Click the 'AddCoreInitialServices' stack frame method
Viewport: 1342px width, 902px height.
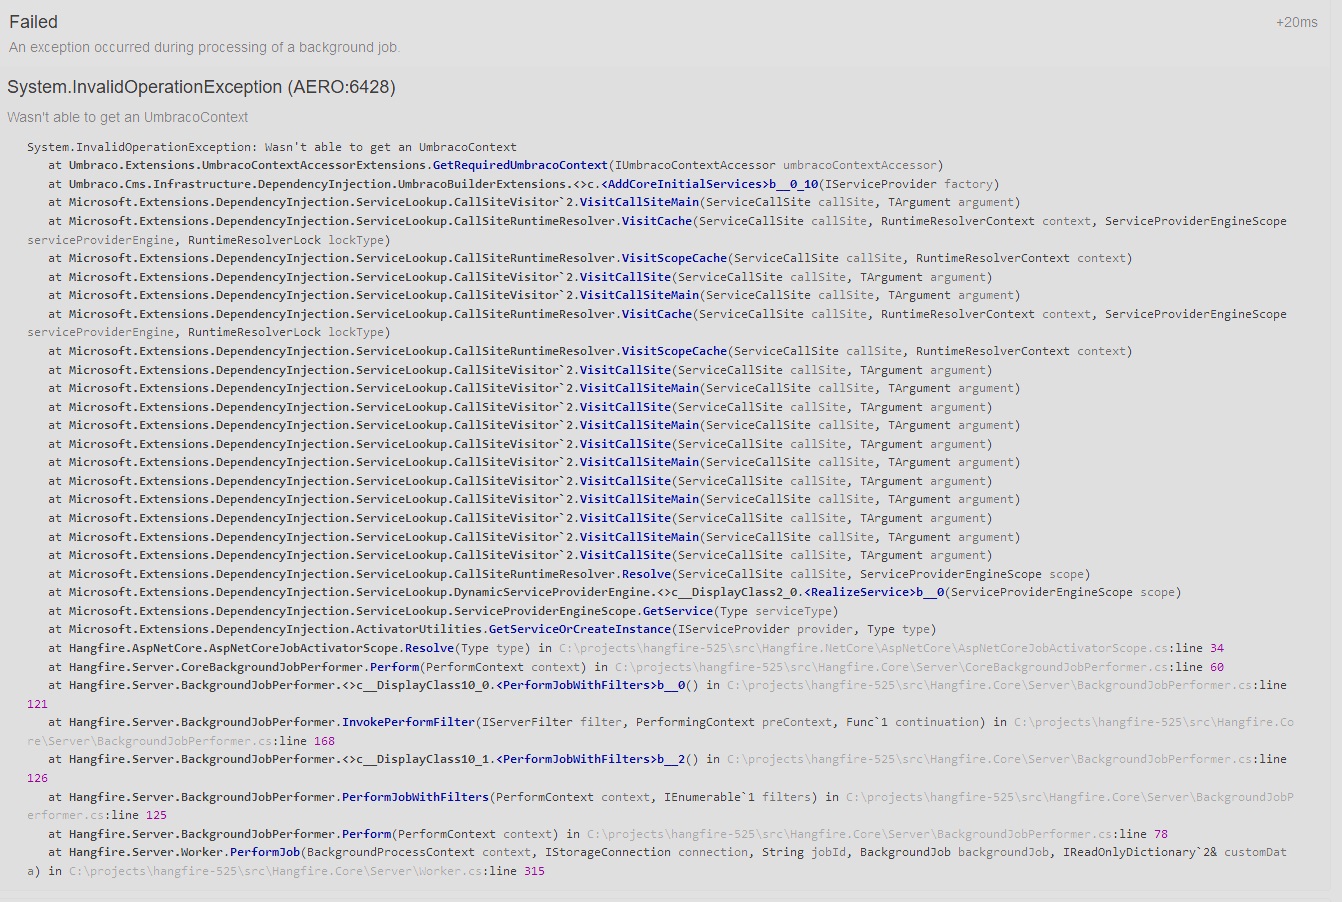pos(709,184)
